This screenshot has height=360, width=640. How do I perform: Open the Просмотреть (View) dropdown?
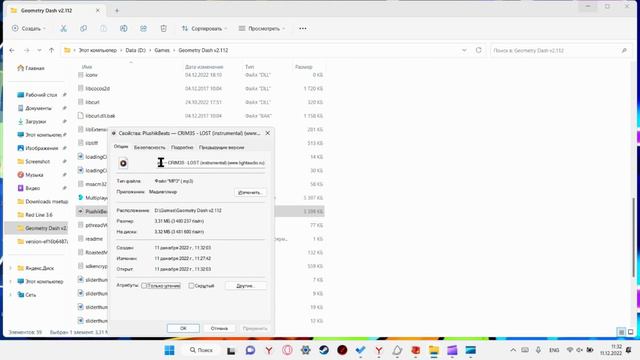[x=262, y=29]
